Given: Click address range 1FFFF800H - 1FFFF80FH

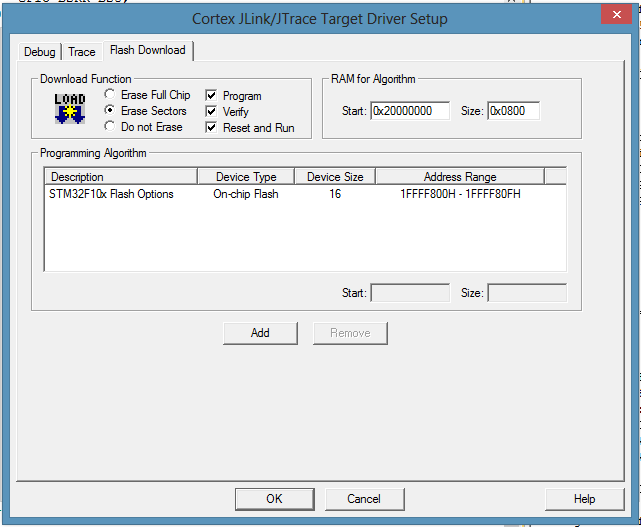Looking at the screenshot, I should click(x=460, y=194).
